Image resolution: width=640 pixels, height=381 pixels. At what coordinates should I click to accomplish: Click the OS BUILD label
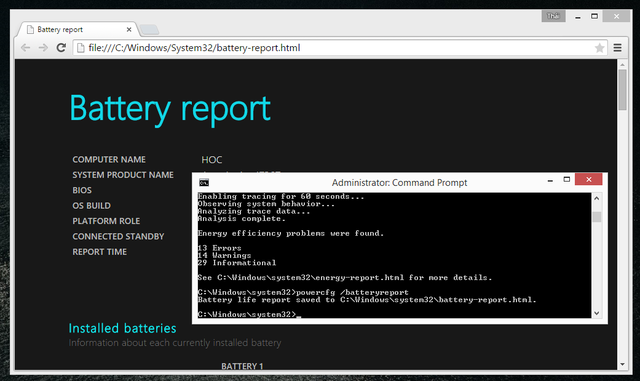(x=91, y=206)
